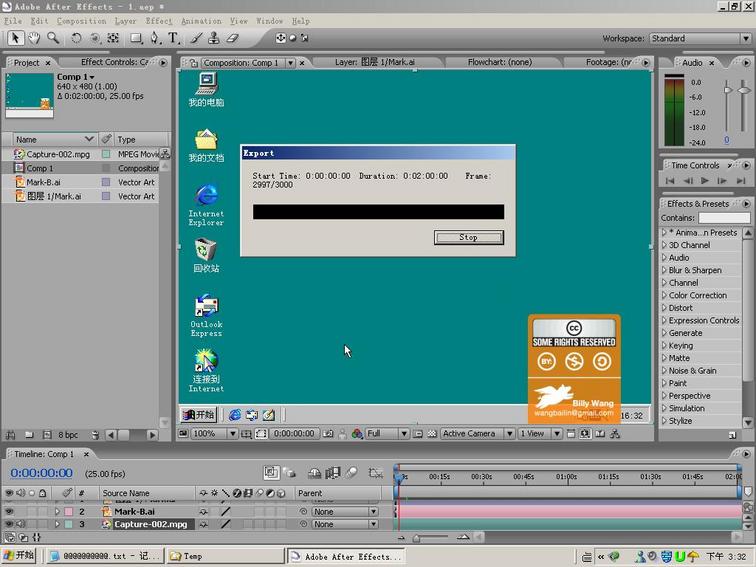Toggle shy switch for Mark-B.ai layer
Viewport: 756px width, 567px height.
[203, 512]
